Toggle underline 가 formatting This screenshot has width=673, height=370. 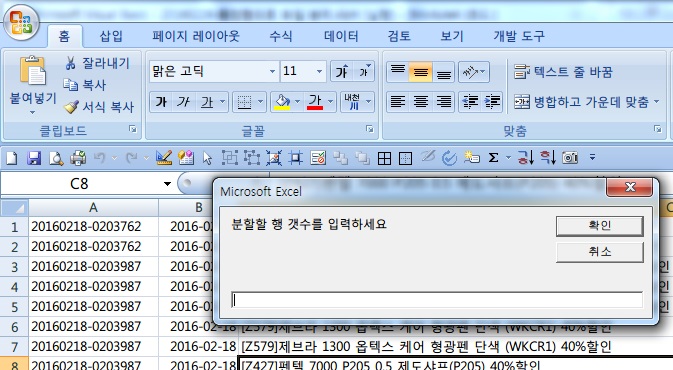[207, 102]
